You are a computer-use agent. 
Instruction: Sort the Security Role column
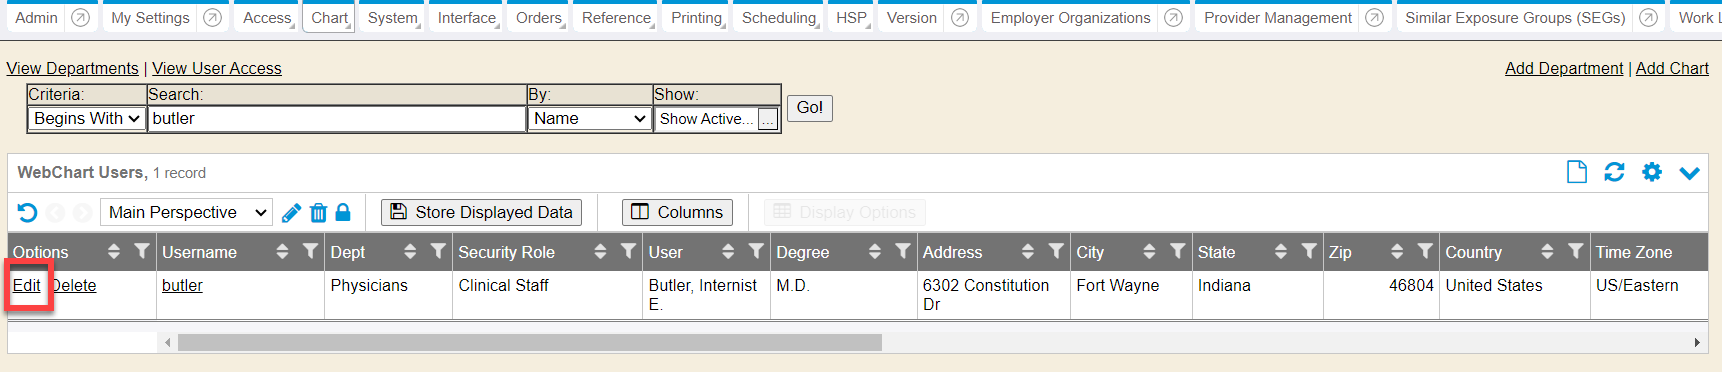click(x=600, y=251)
